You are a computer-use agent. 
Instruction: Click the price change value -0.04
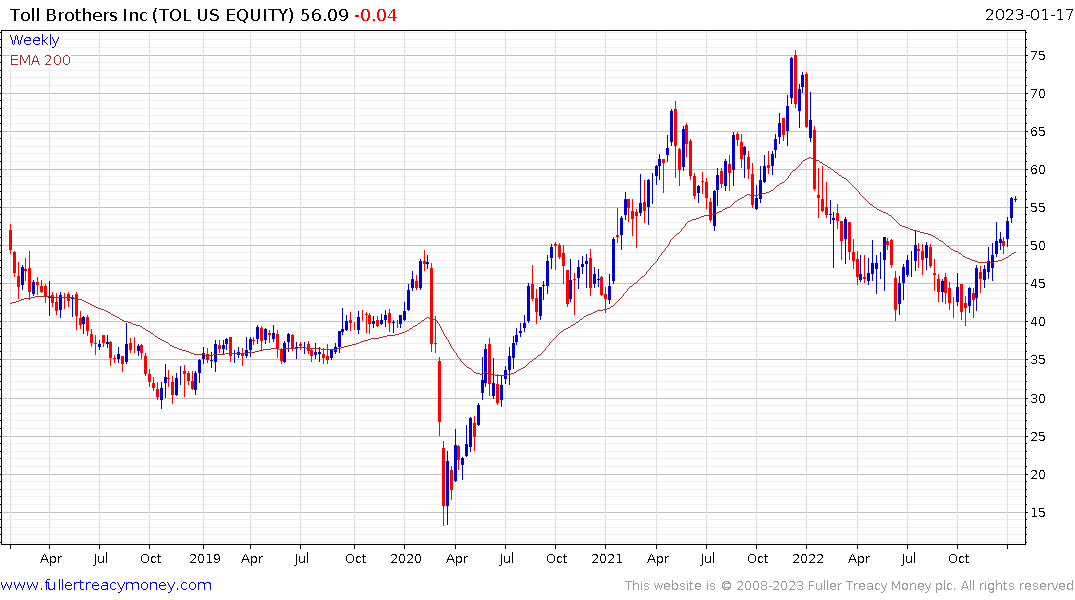[376, 15]
